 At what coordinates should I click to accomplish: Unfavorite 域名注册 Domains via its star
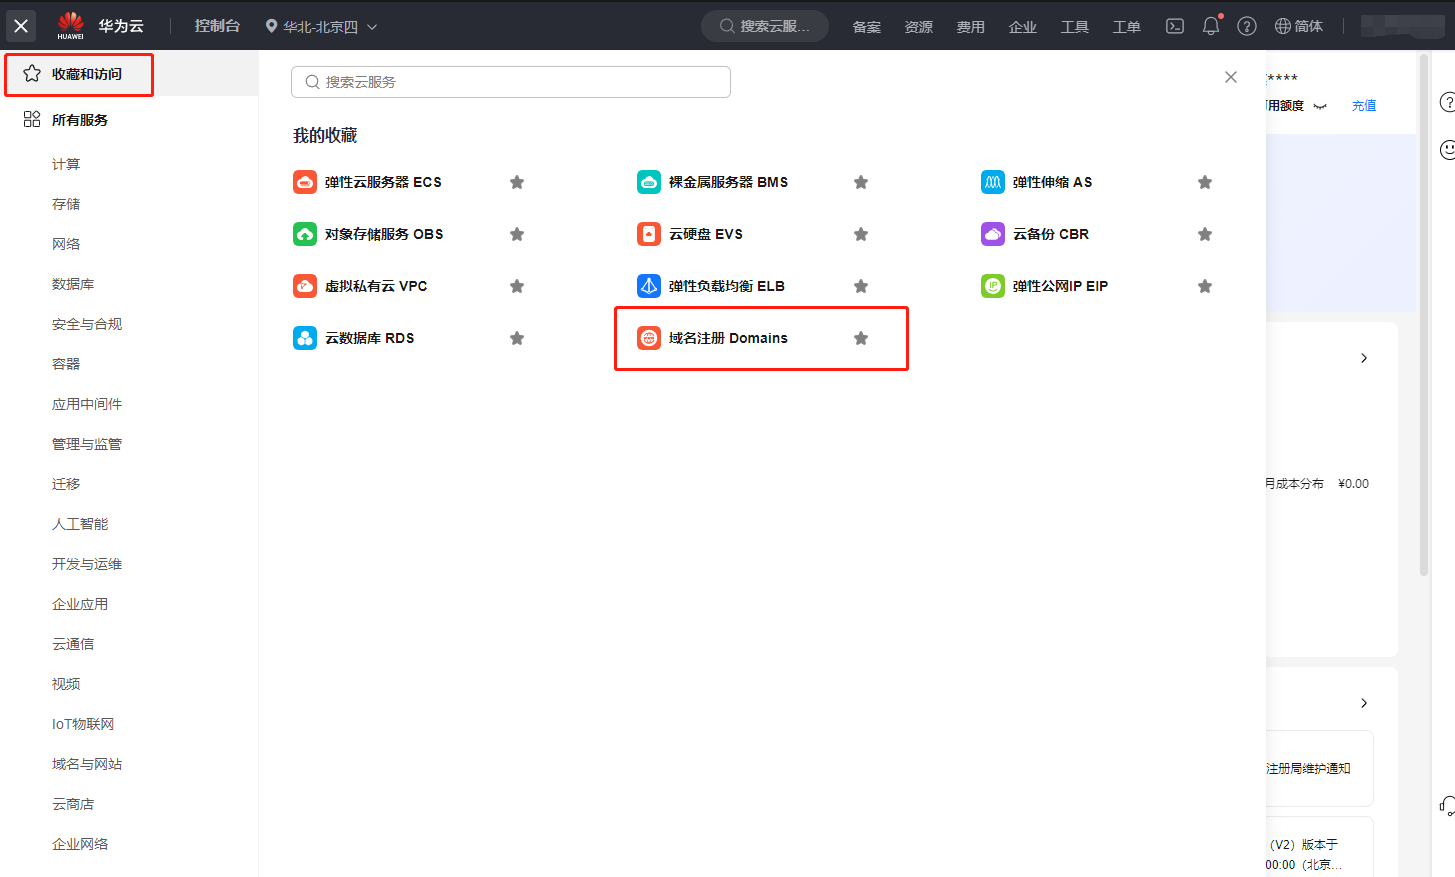[861, 338]
